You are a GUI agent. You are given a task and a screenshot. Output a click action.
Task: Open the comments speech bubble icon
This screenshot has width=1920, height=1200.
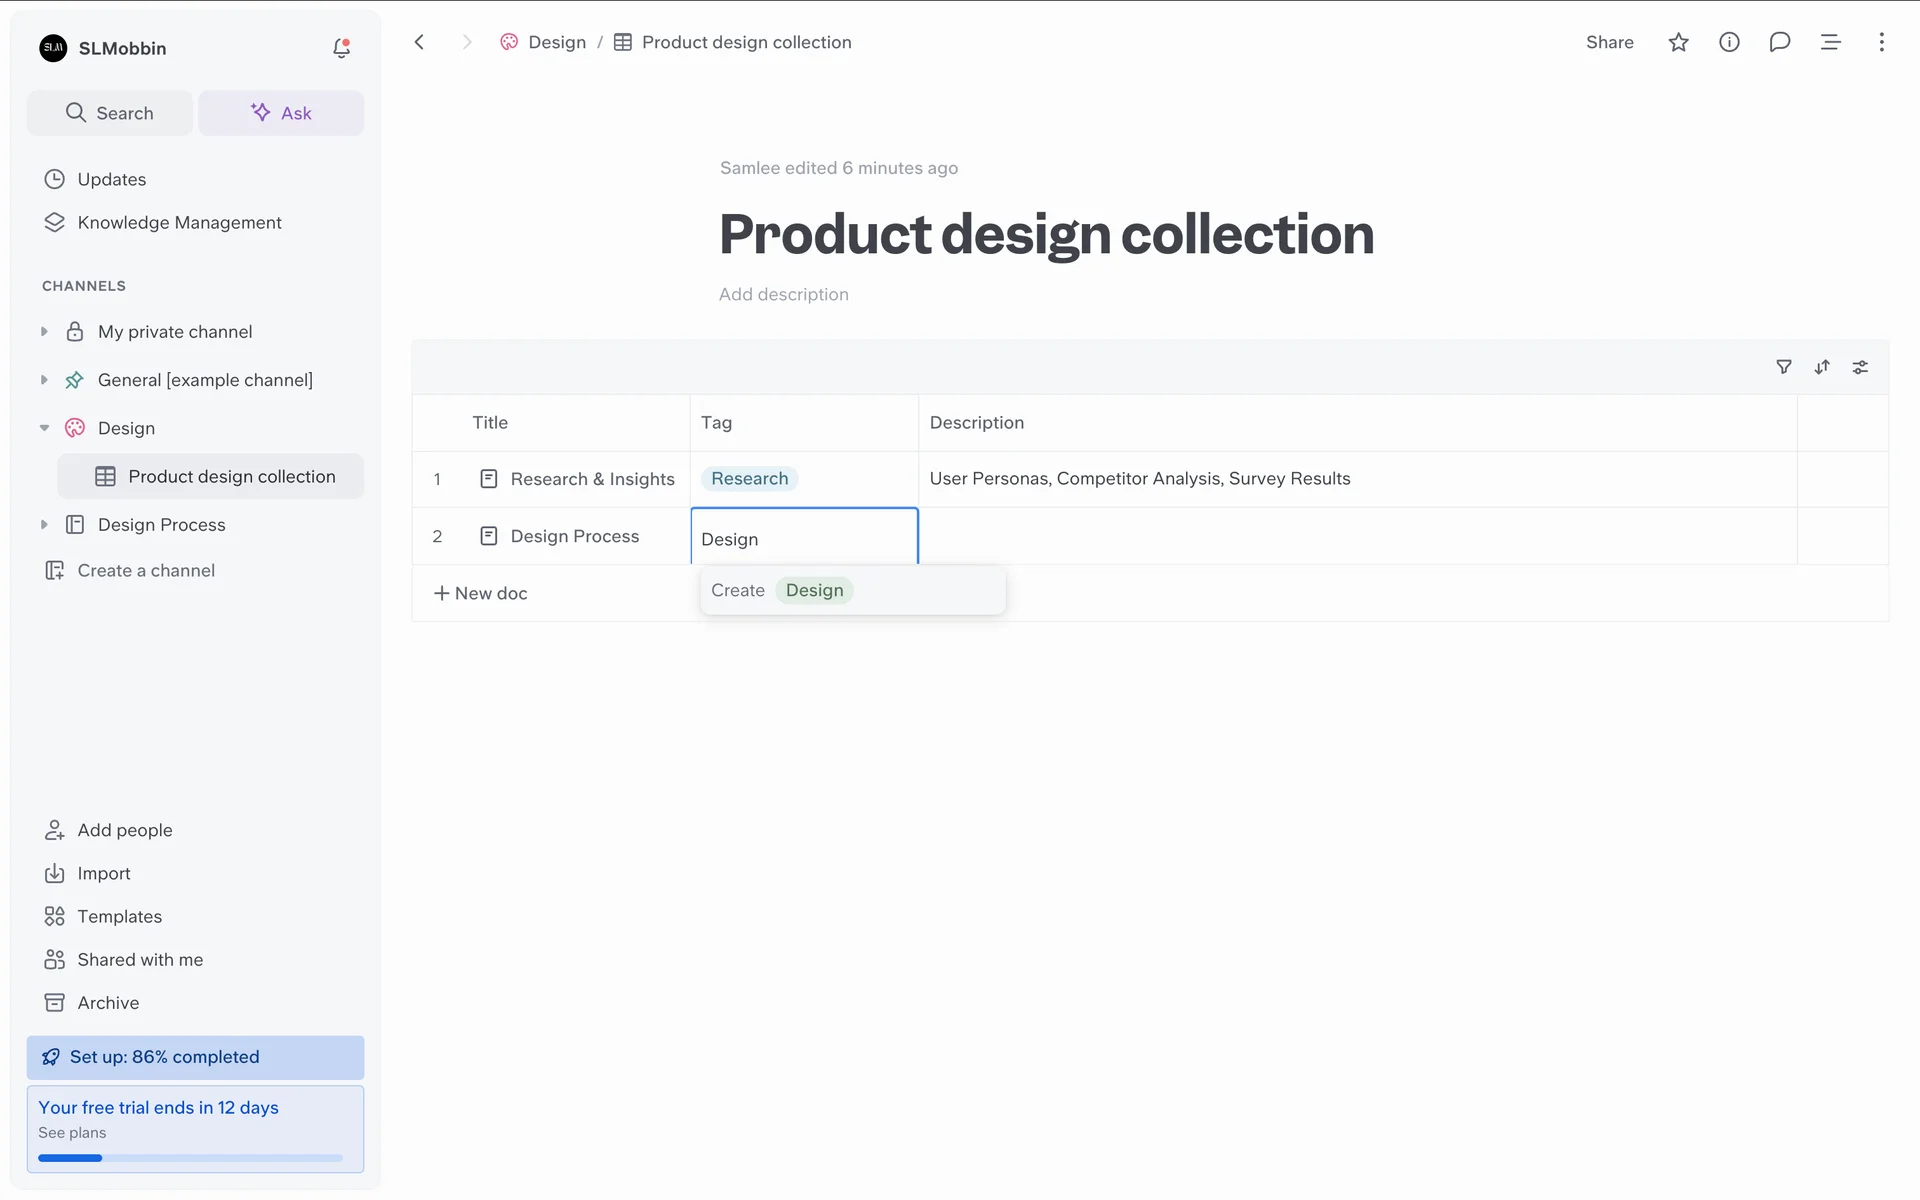pyautogui.click(x=1779, y=42)
